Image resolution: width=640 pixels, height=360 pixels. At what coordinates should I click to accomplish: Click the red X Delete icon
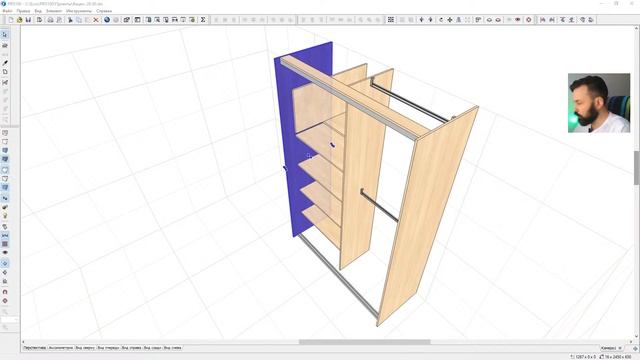[96, 20]
